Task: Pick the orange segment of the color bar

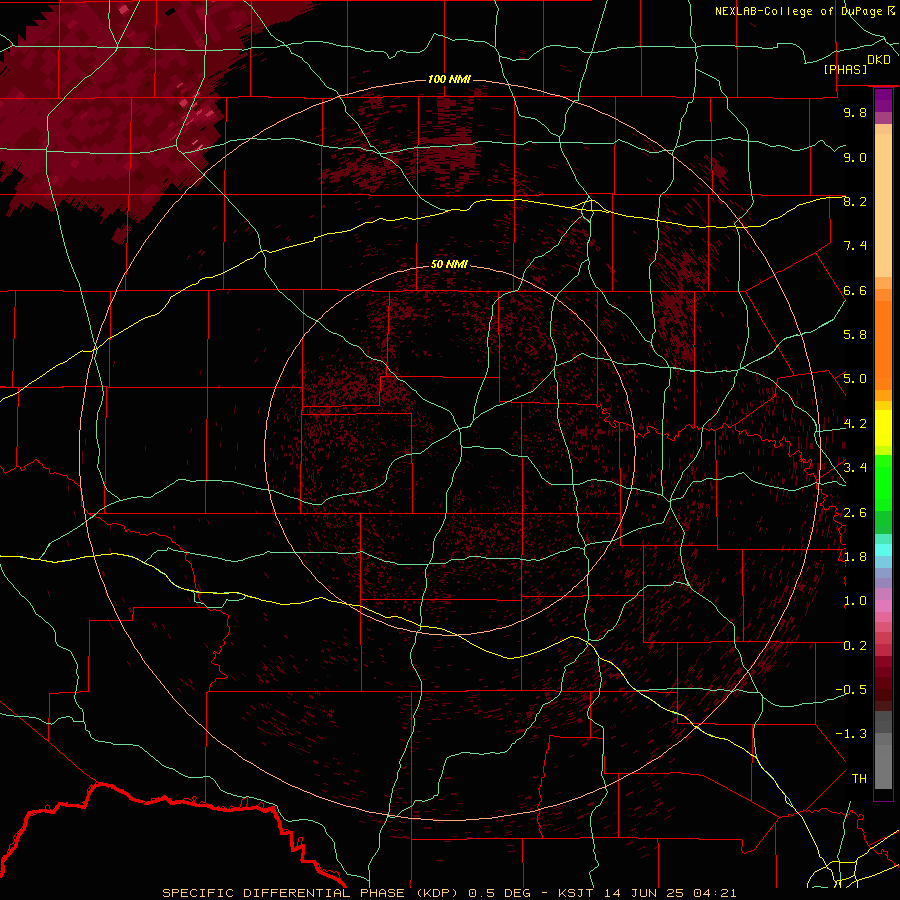Action: (x=883, y=346)
